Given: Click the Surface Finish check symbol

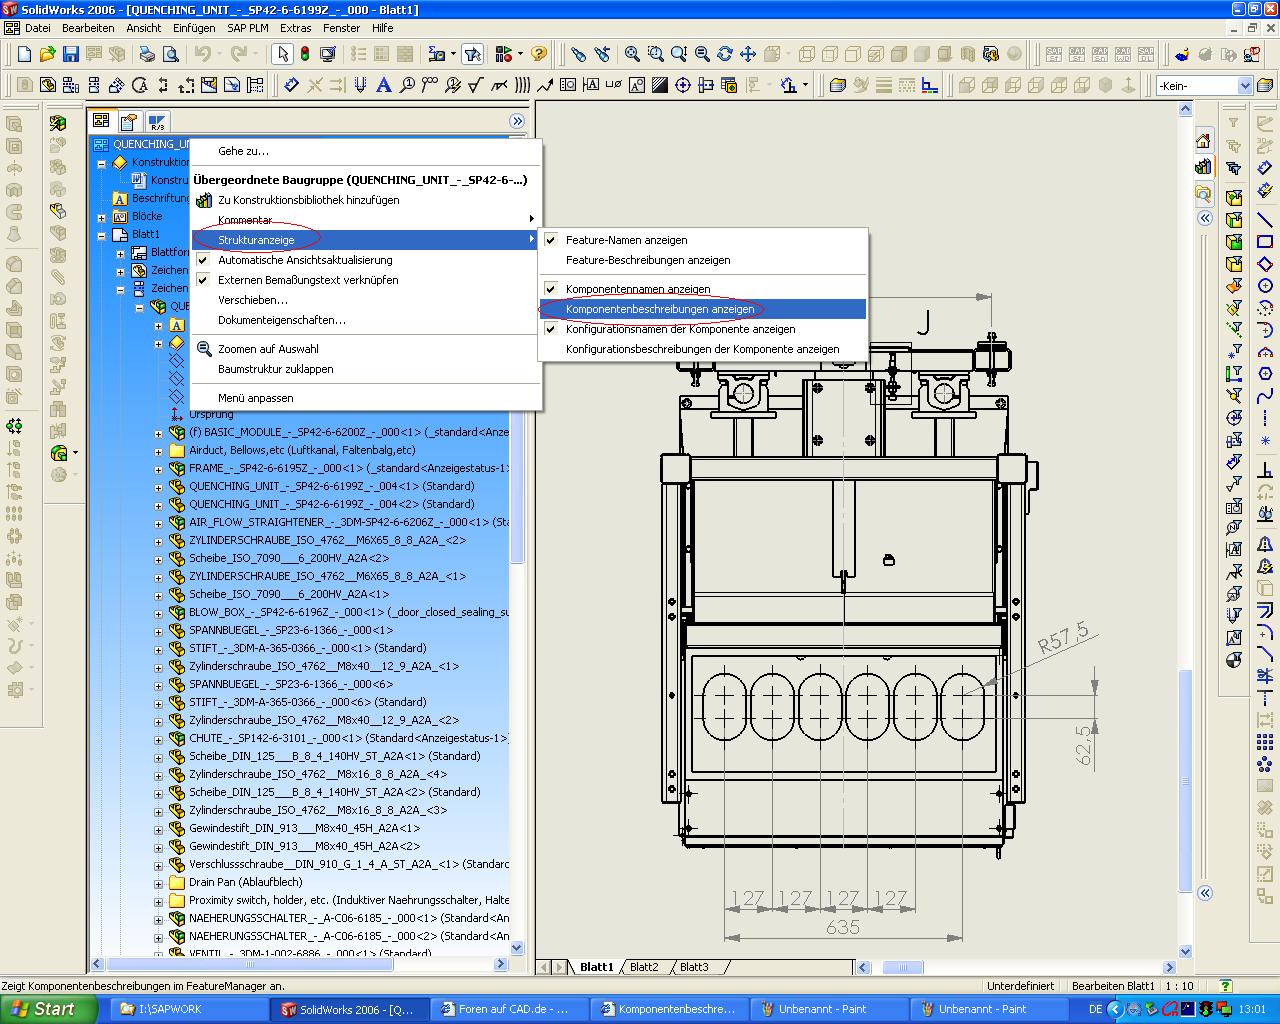Looking at the screenshot, I should (x=476, y=86).
